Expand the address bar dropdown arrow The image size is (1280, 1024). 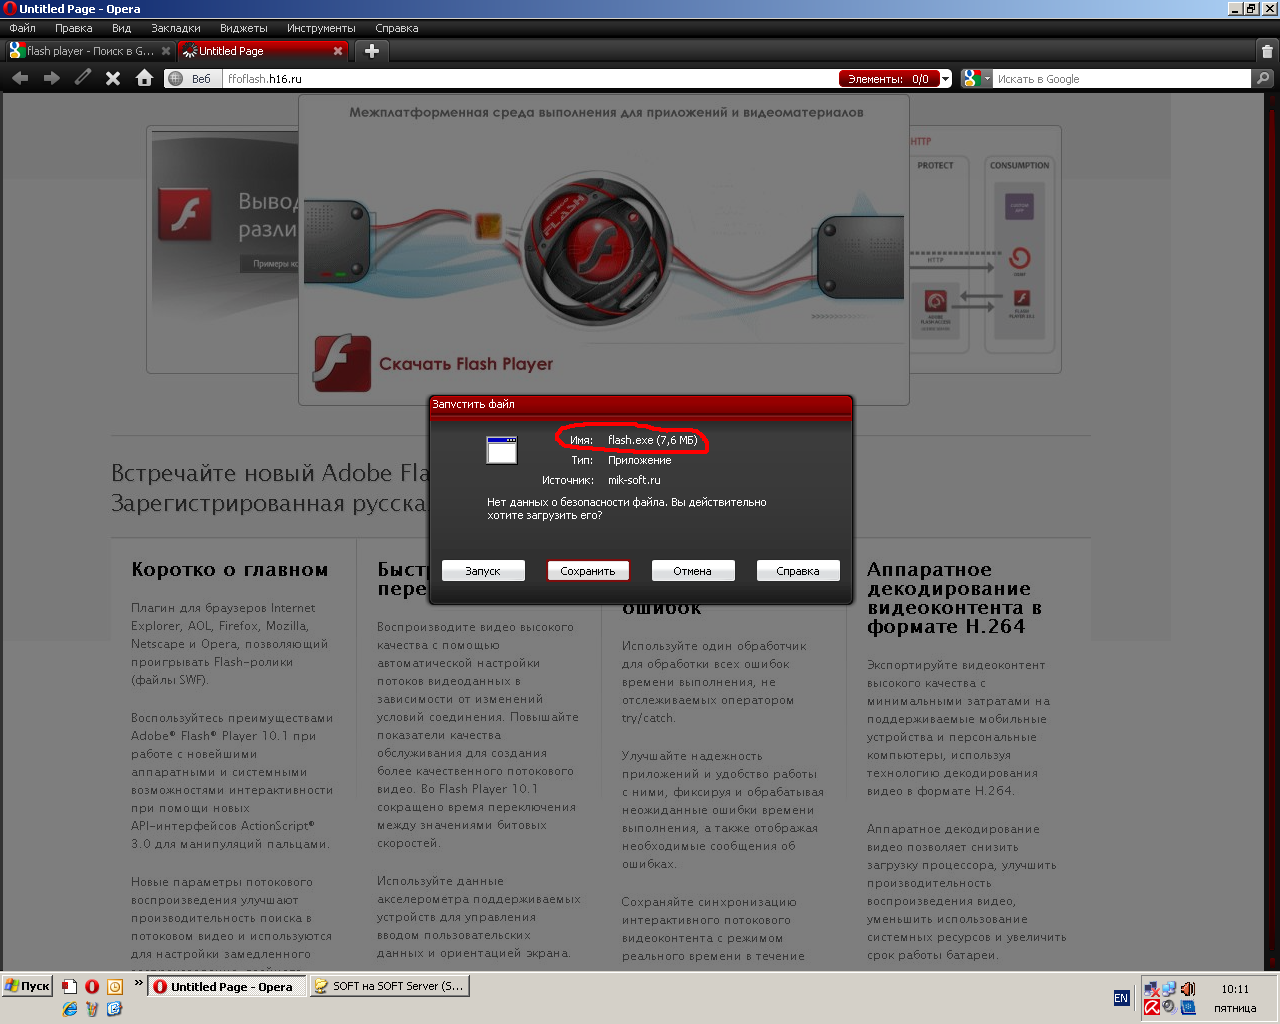point(945,79)
